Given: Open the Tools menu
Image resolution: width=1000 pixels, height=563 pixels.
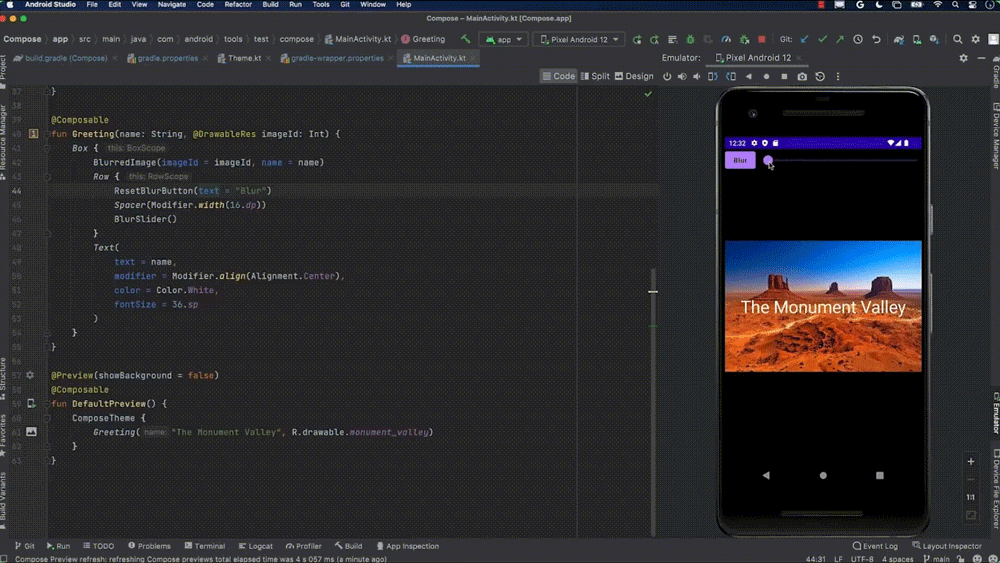Looking at the screenshot, I should coord(321,4).
